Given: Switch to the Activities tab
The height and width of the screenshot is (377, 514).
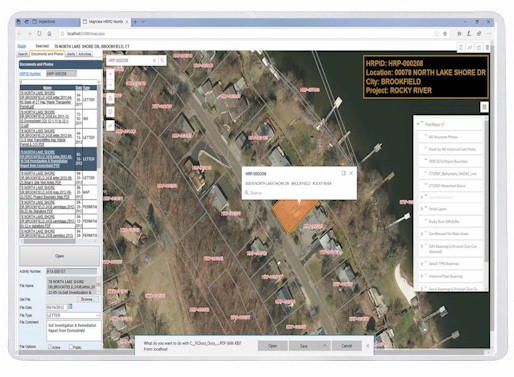Looking at the screenshot, I should tap(85, 54).
